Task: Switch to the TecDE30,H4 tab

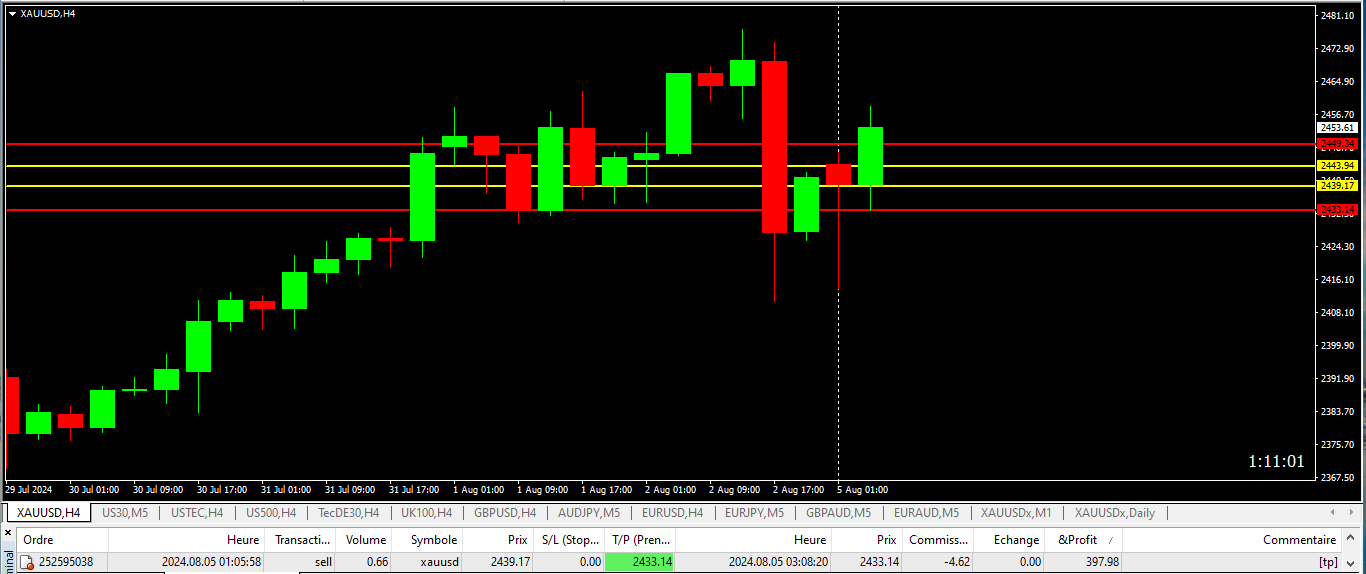Action: (348, 513)
